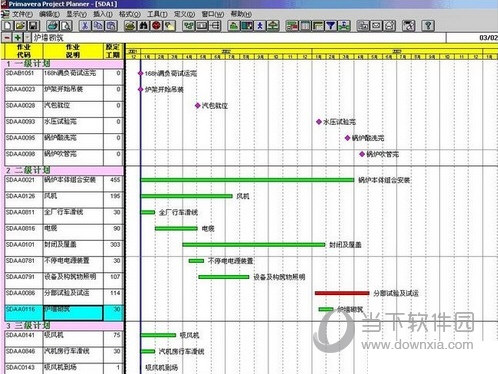Click the relationship lines icon beside the PERT icon

coord(215,26)
